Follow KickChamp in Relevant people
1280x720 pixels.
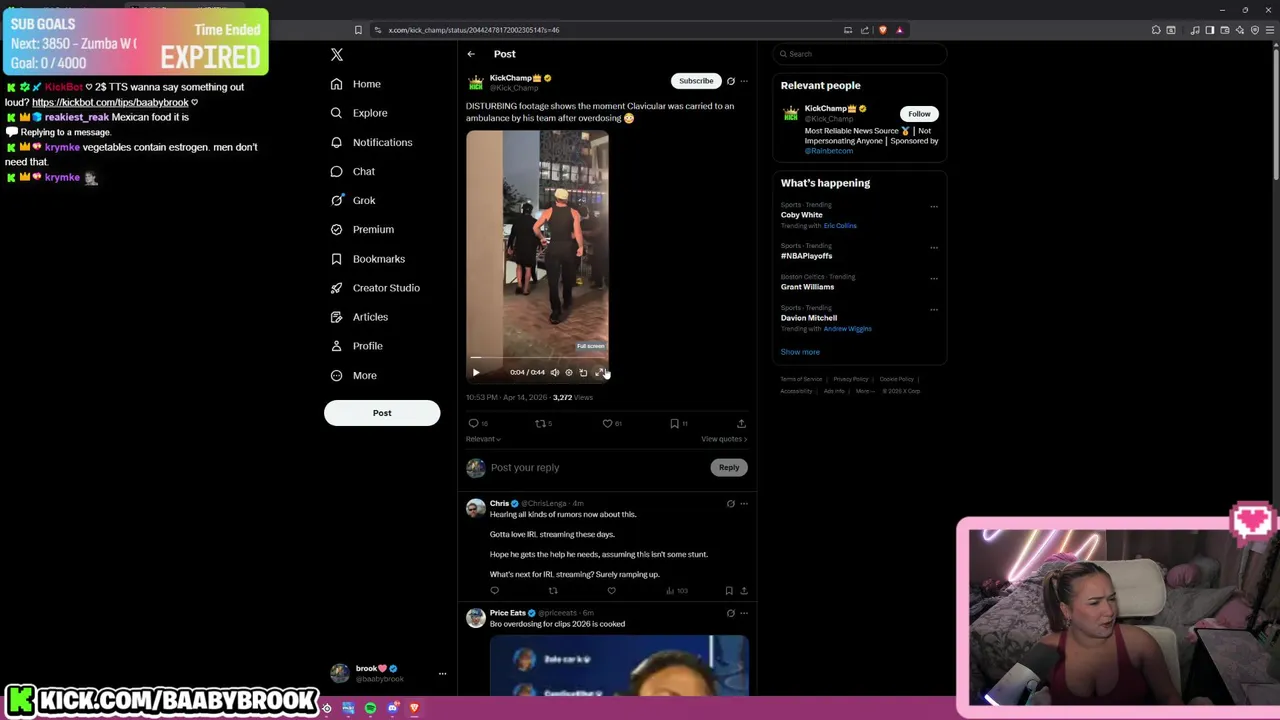pyautogui.click(x=919, y=114)
